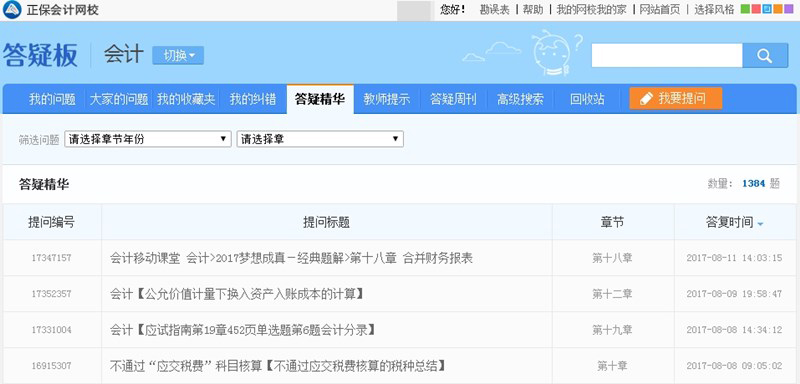Screen dimensions: 800x384
Task: Open the 高级搜索 tab
Action: coord(520,99)
